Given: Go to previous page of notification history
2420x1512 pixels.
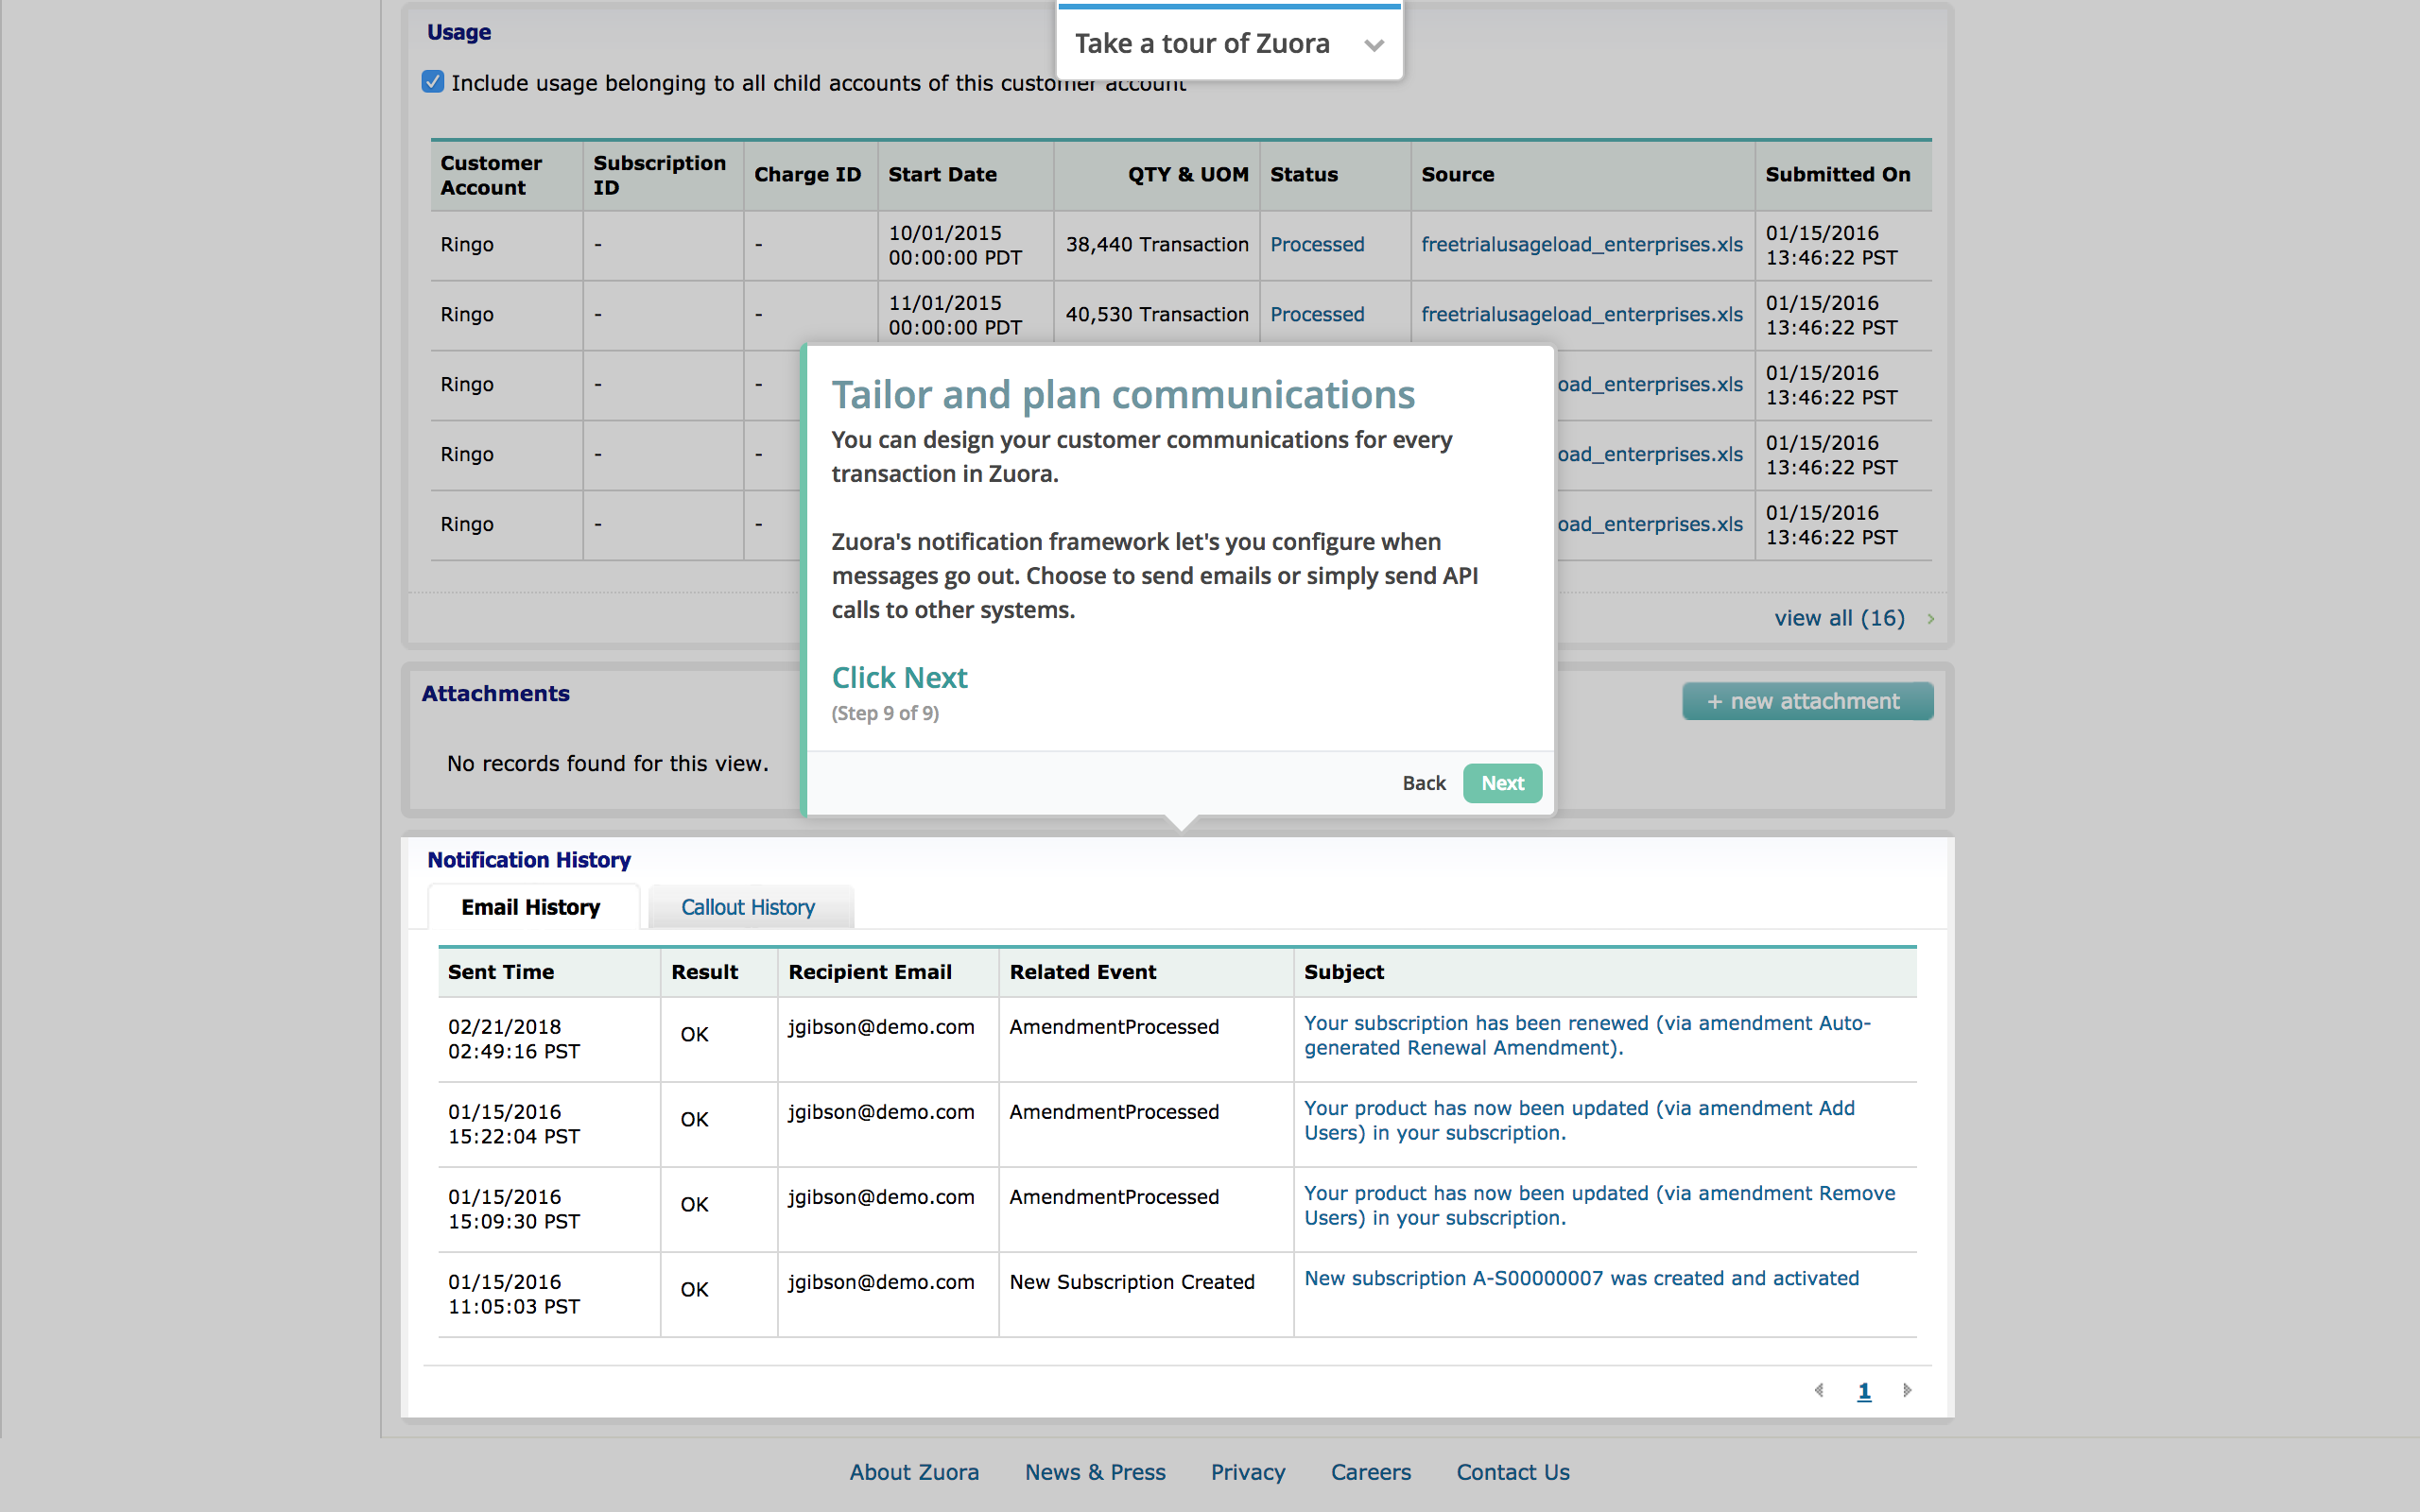Looking at the screenshot, I should [x=1819, y=1390].
